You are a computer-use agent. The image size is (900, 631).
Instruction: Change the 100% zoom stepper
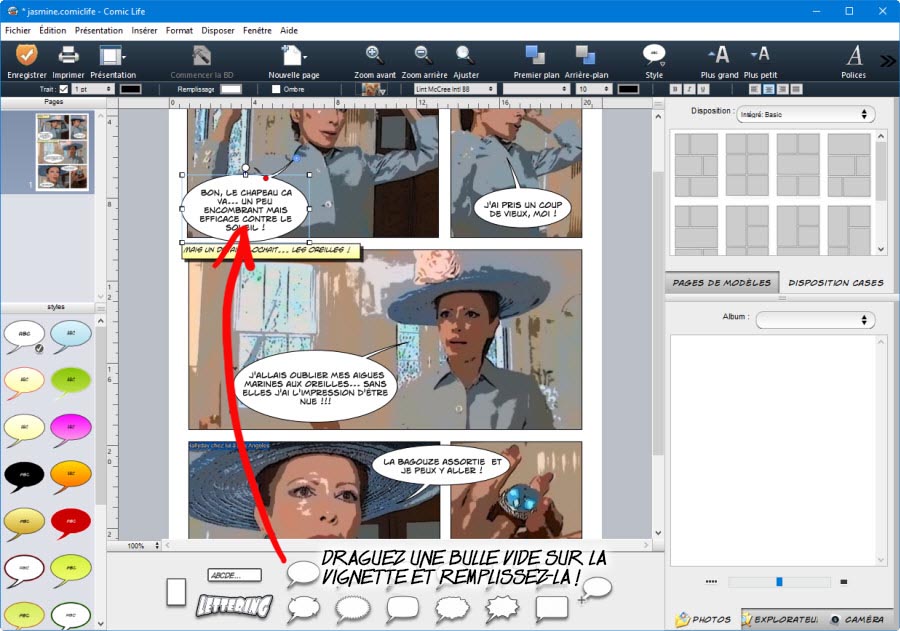[x=157, y=545]
